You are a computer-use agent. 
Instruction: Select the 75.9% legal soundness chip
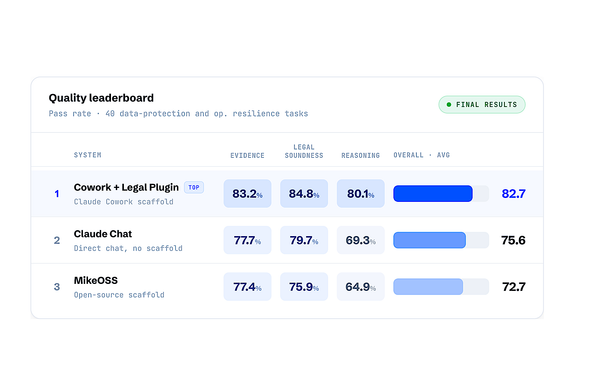coord(304,287)
